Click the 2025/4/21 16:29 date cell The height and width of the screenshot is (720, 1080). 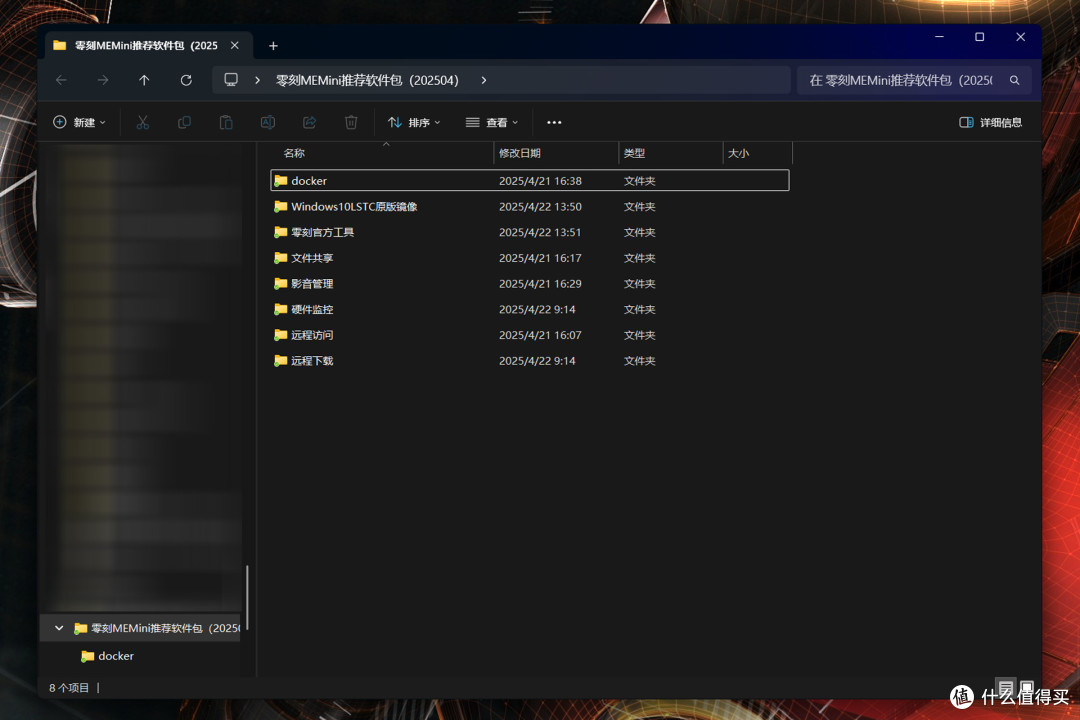point(540,284)
